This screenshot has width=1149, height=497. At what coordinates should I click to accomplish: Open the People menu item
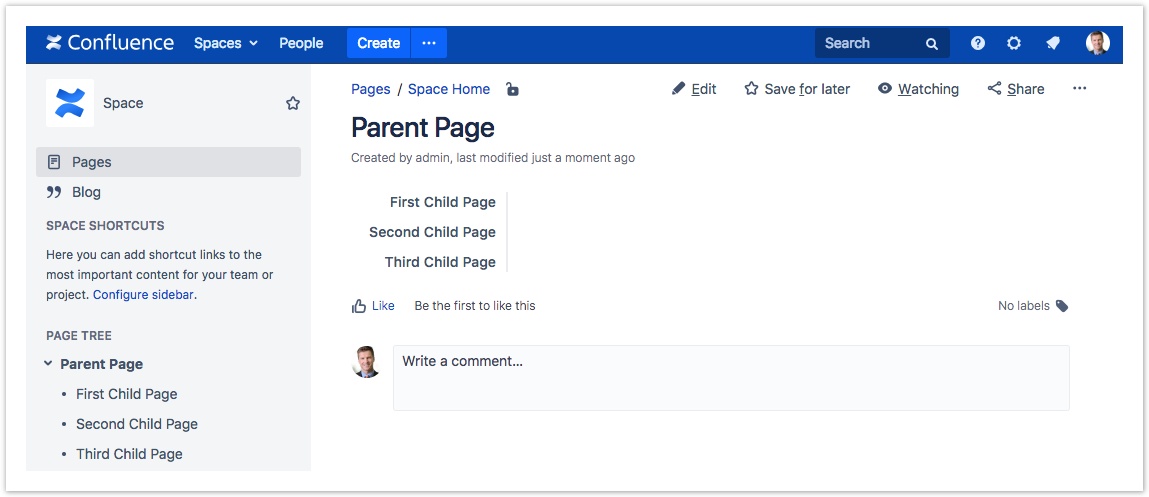coord(301,43)
